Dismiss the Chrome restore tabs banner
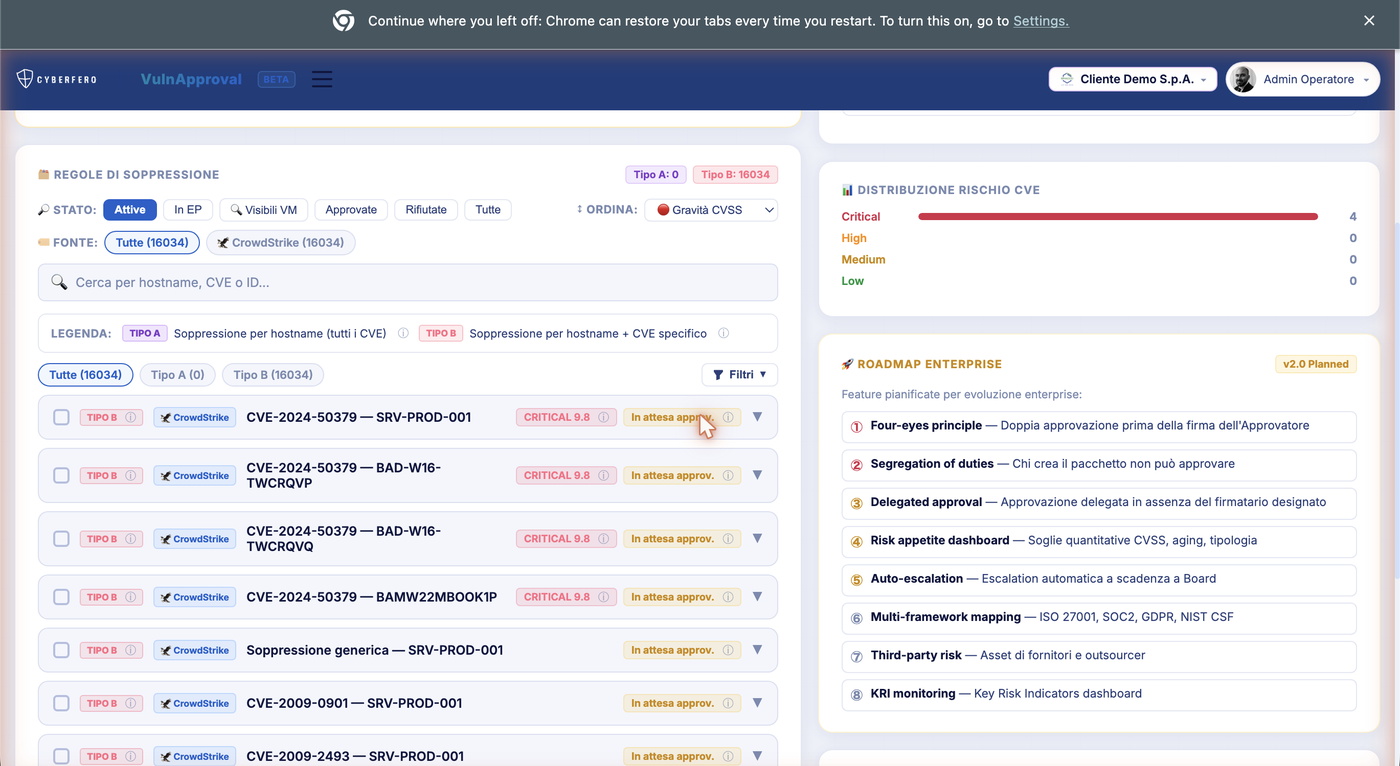This screenshot has width=1400, height=766. click(1369, 21)
